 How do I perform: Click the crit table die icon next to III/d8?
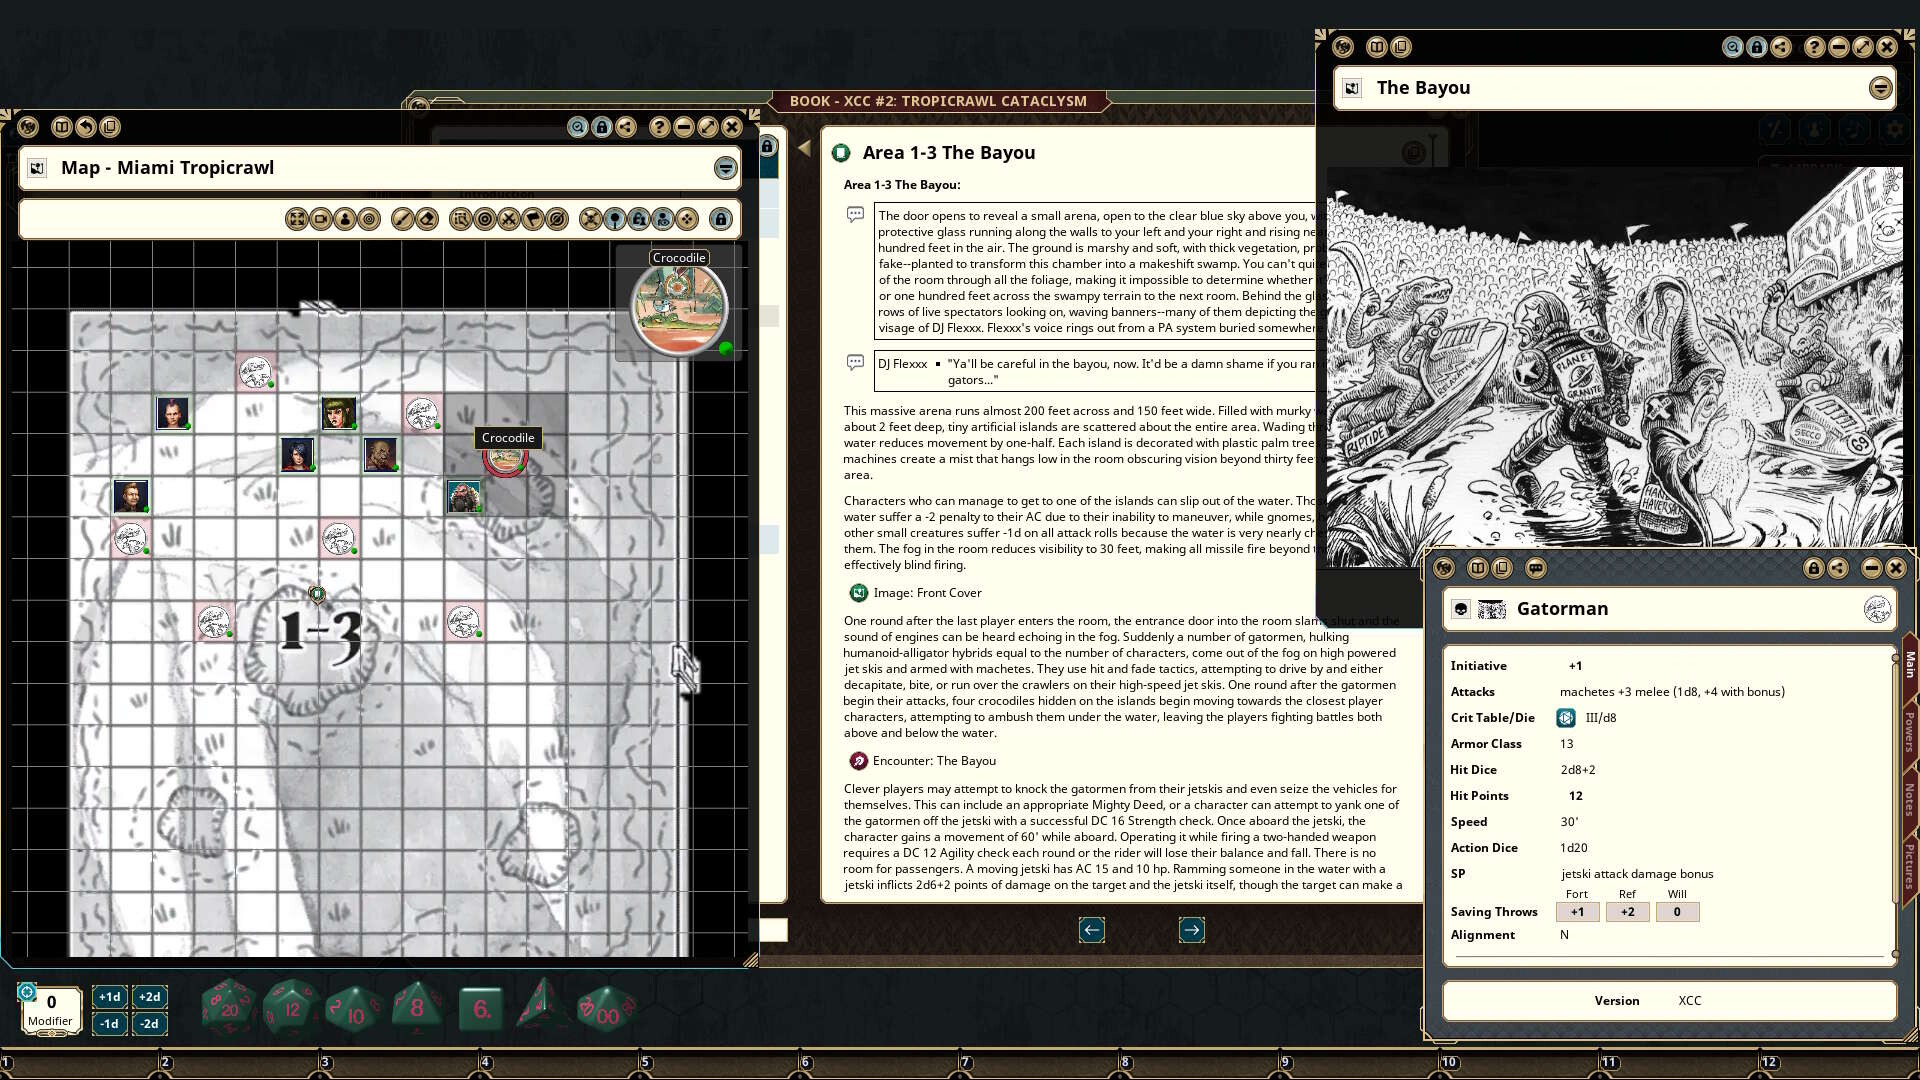(x=1564, y=717)
